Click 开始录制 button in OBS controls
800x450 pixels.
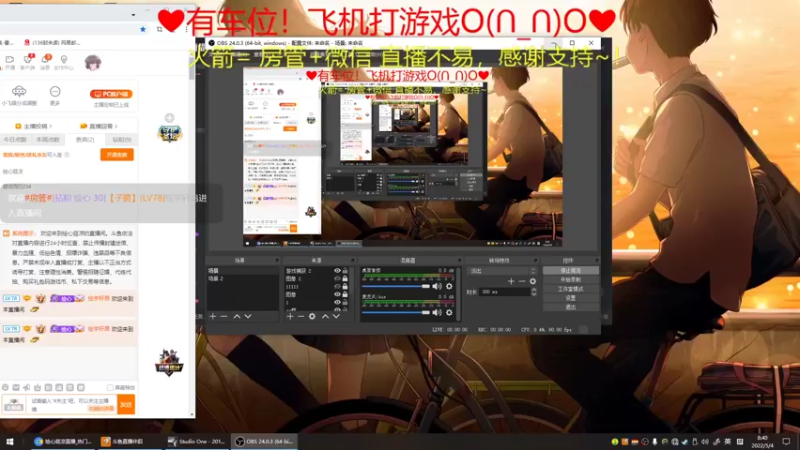(570, 280)
